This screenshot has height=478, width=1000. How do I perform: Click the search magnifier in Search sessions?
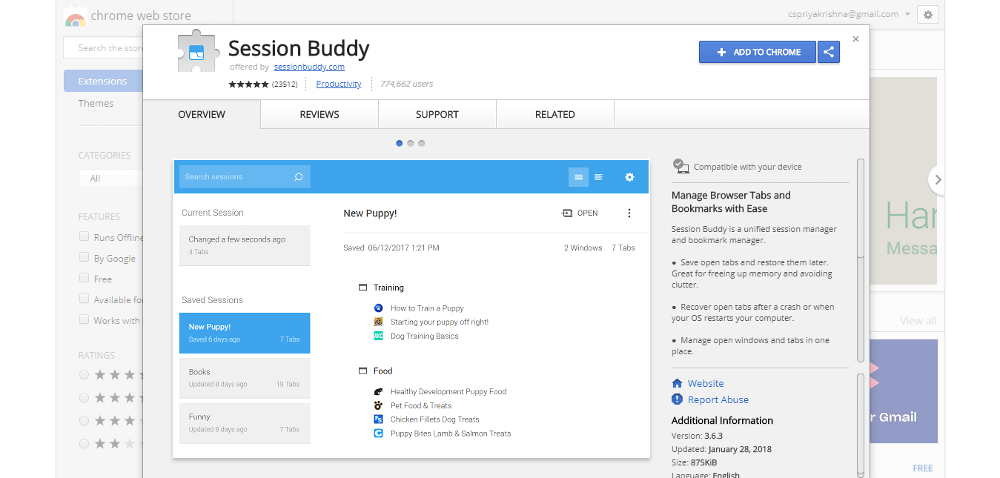298,177
